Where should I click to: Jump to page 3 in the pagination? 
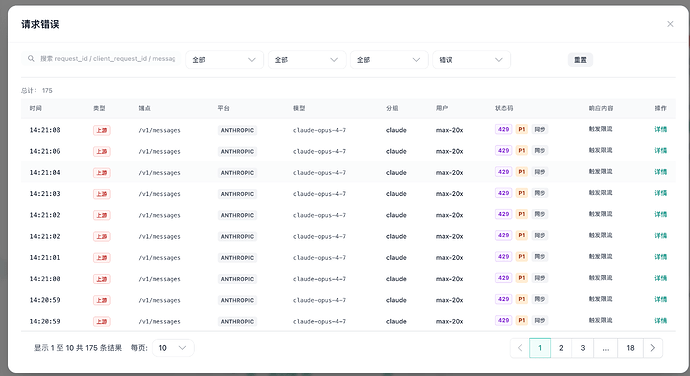[583, 348]
